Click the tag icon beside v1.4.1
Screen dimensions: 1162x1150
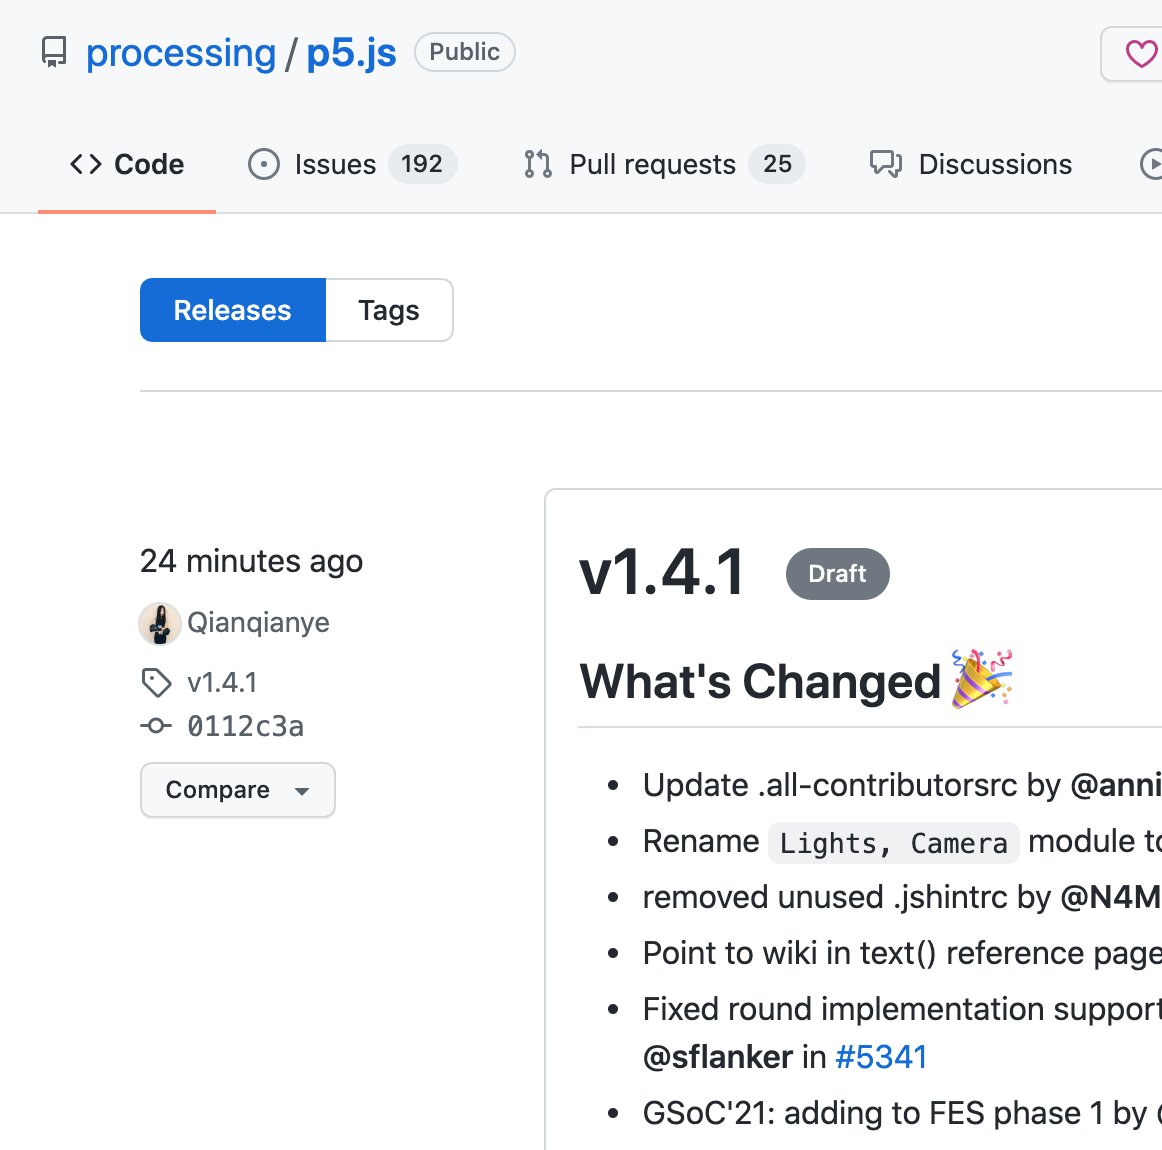[156, 682]
